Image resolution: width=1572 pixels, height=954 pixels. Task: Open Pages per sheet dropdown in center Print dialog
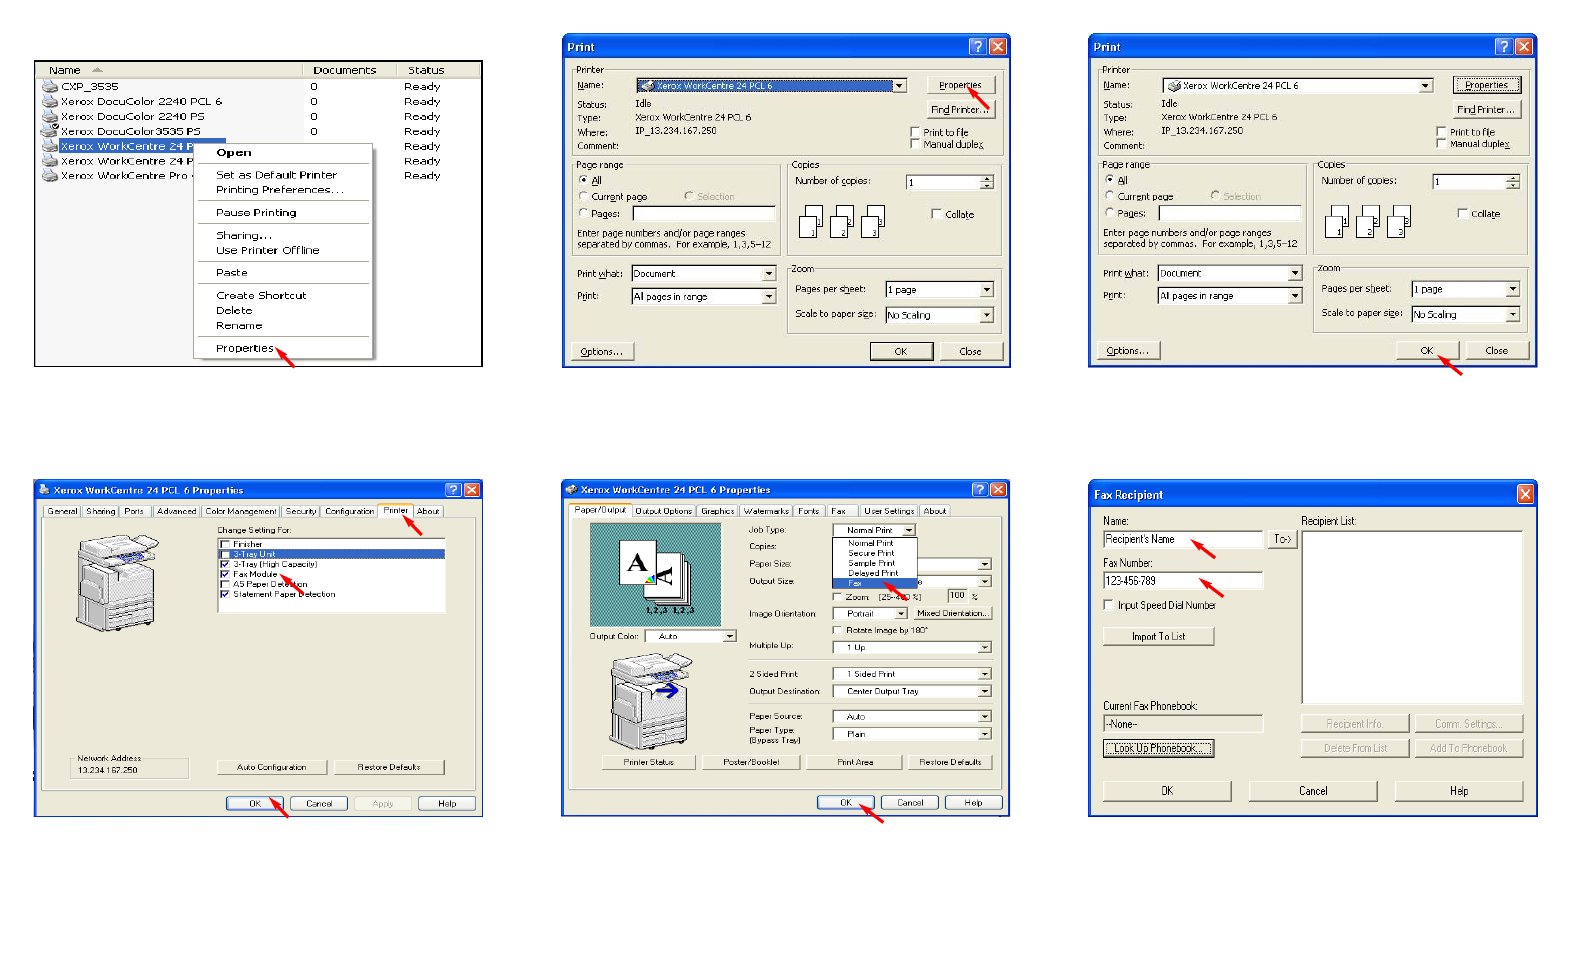[x=986, y=290]
